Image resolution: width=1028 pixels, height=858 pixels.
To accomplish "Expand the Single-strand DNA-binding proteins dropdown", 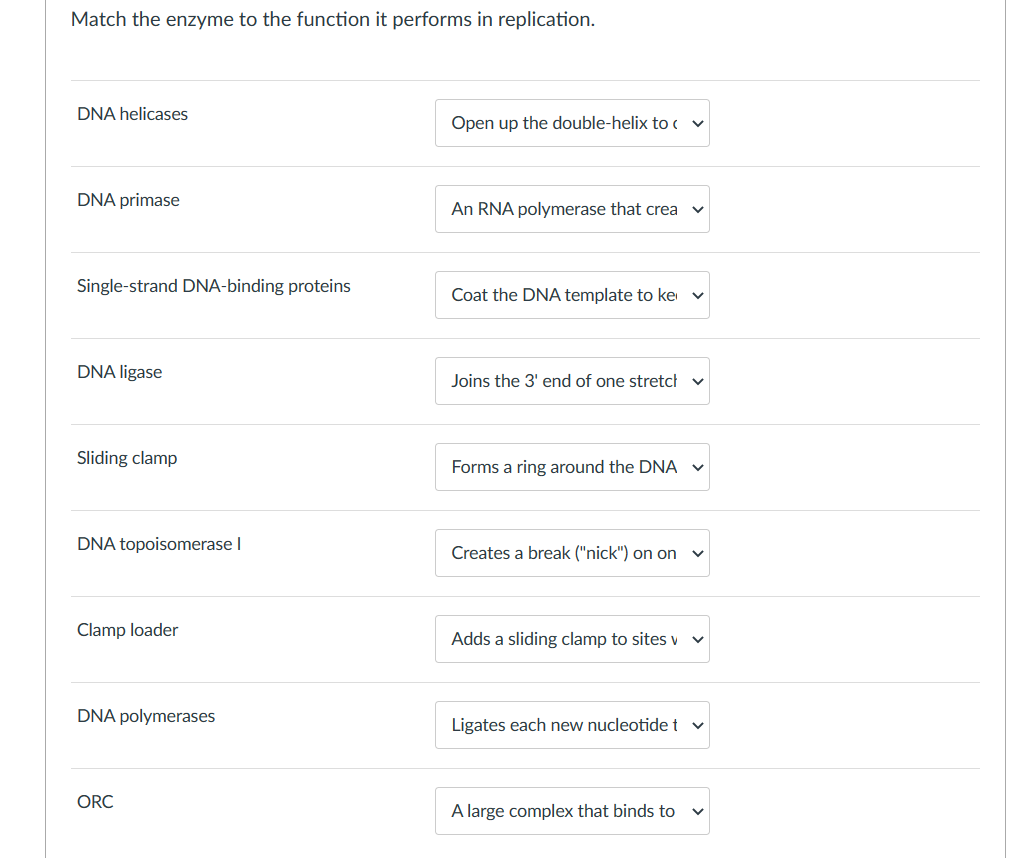I will [571, 295].
